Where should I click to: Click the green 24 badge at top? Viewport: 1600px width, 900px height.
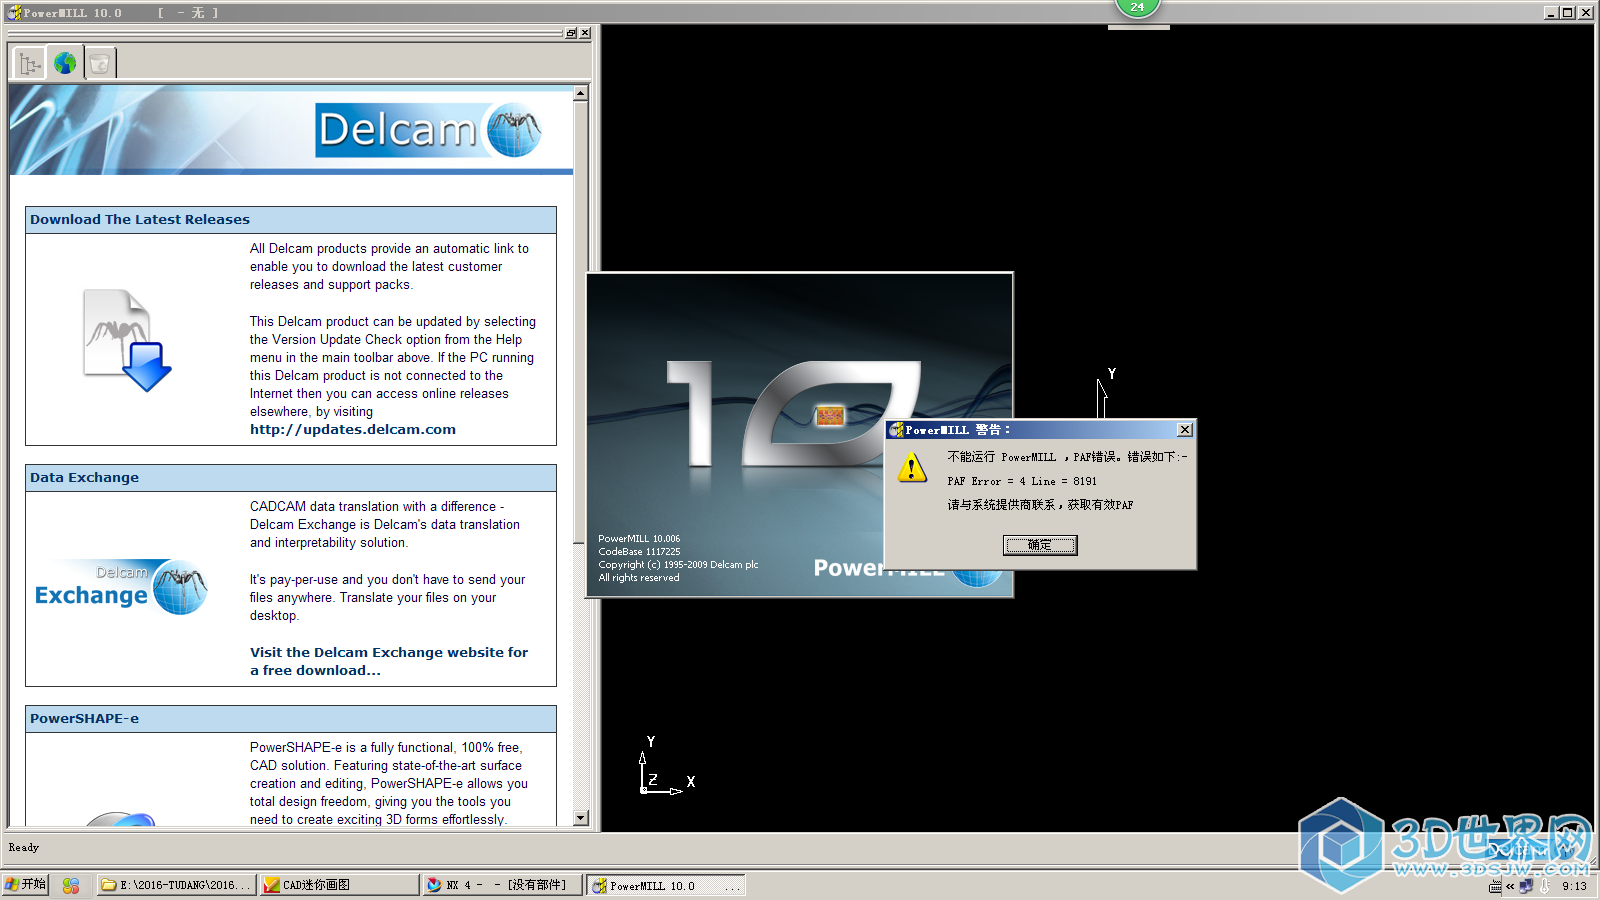(x=1138, y=8)
